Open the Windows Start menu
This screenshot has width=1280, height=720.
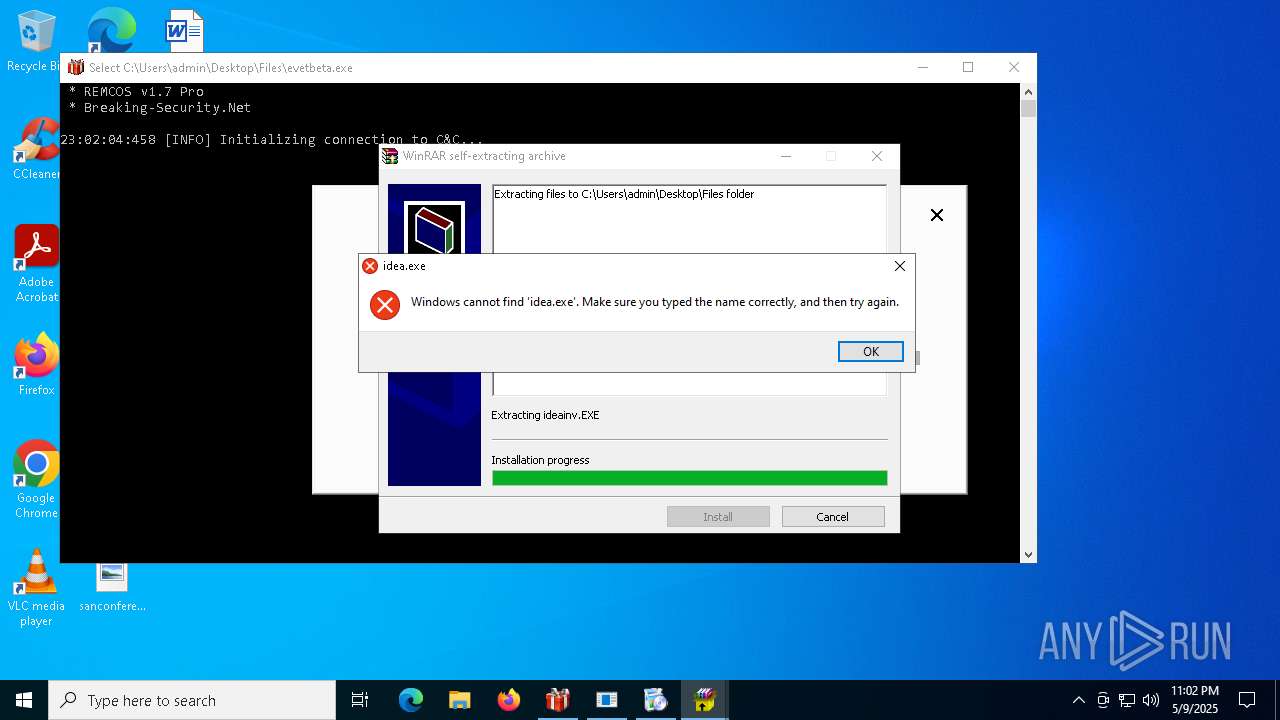pyautogui.click(x=24, y=700)
